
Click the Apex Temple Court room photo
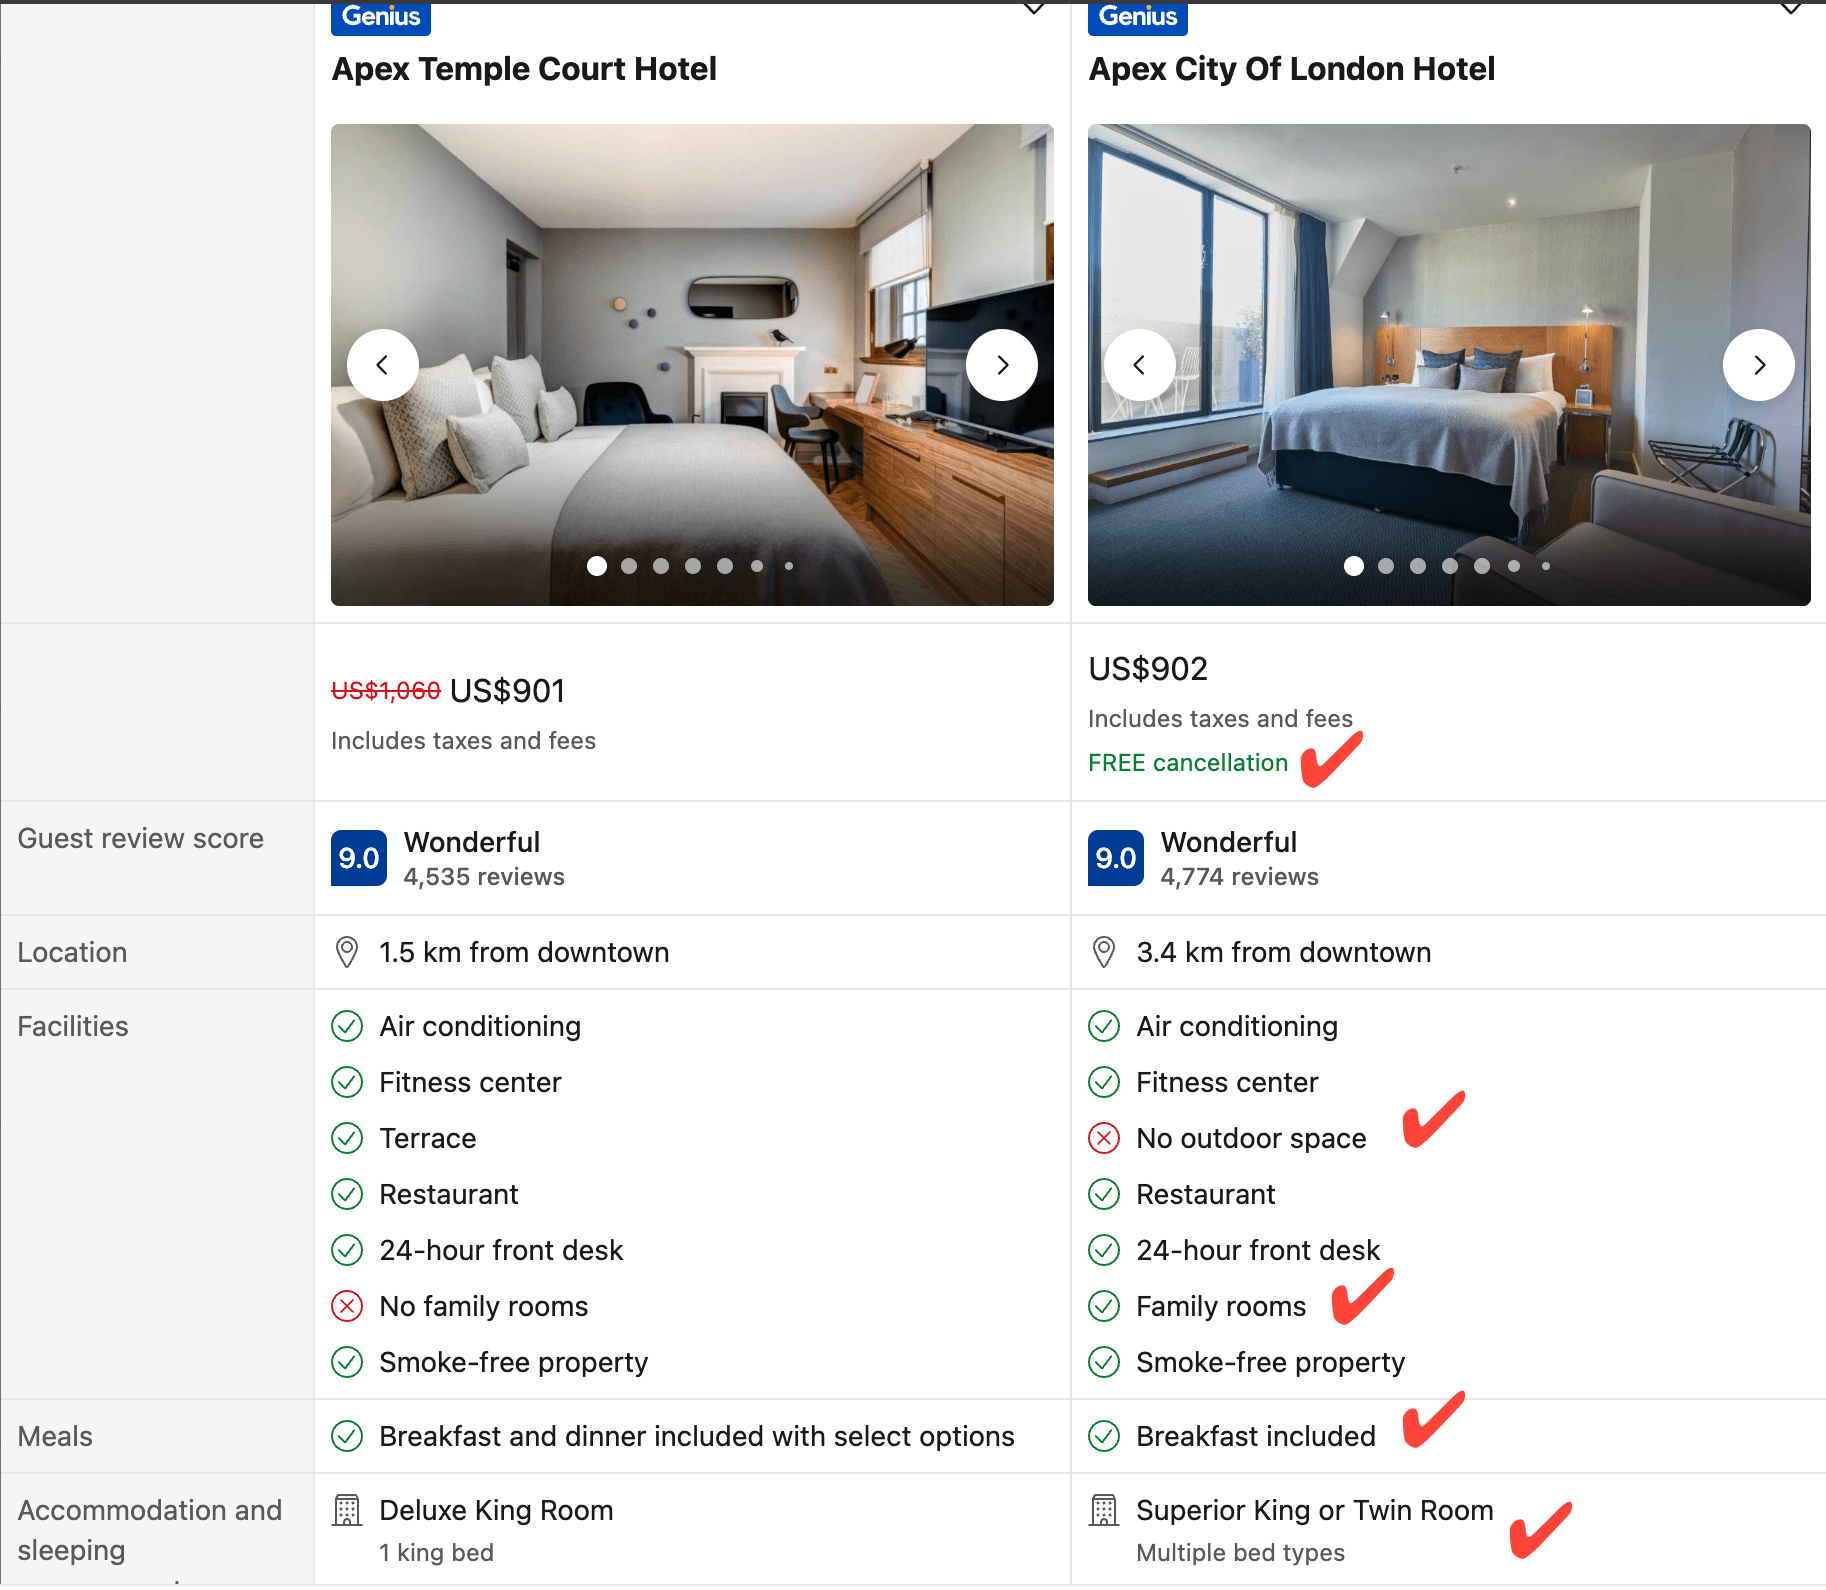pyautogui.click(x=692, y=365)
